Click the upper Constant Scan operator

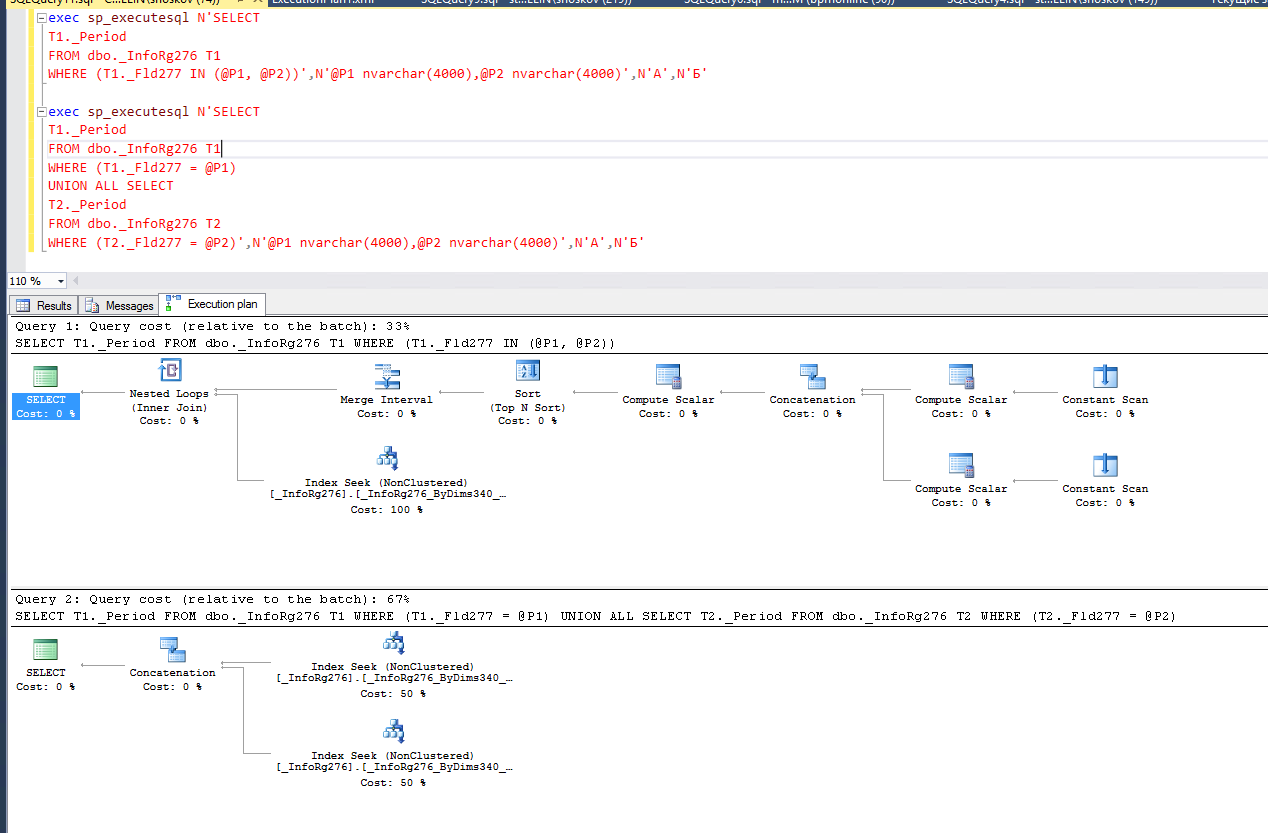[x=1105, y=391]
